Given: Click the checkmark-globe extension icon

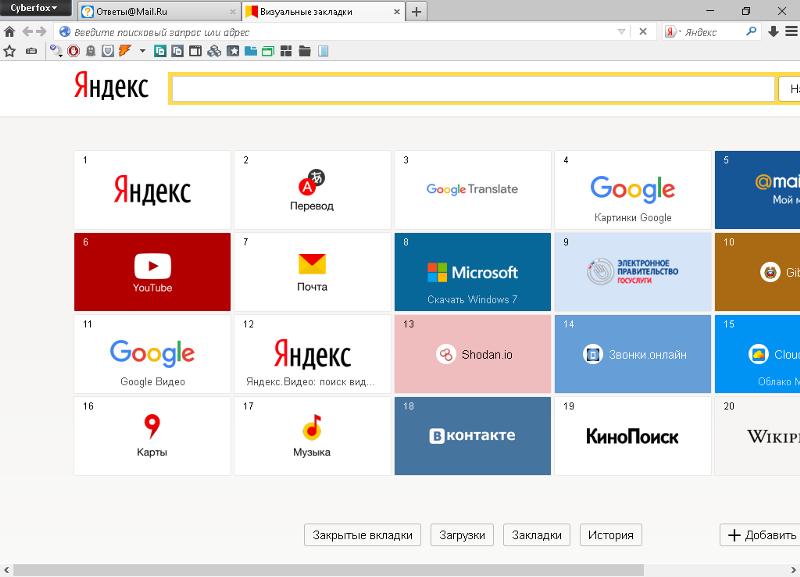Looking at the screenshot, I should pyautogui.click(x=56, y=51).
